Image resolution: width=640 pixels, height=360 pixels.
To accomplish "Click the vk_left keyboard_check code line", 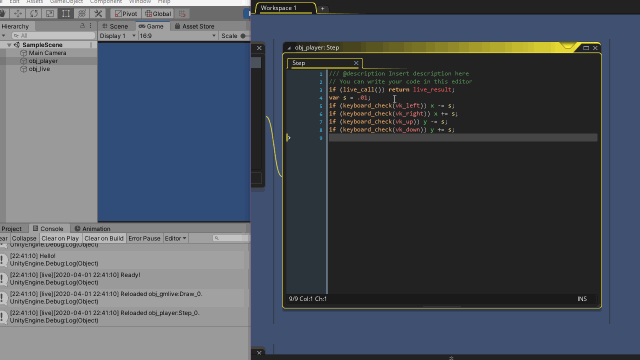I will [x=391, y=106].
